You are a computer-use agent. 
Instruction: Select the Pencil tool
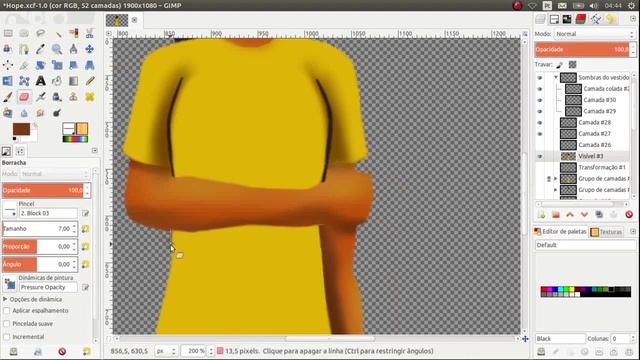point(90,81)
